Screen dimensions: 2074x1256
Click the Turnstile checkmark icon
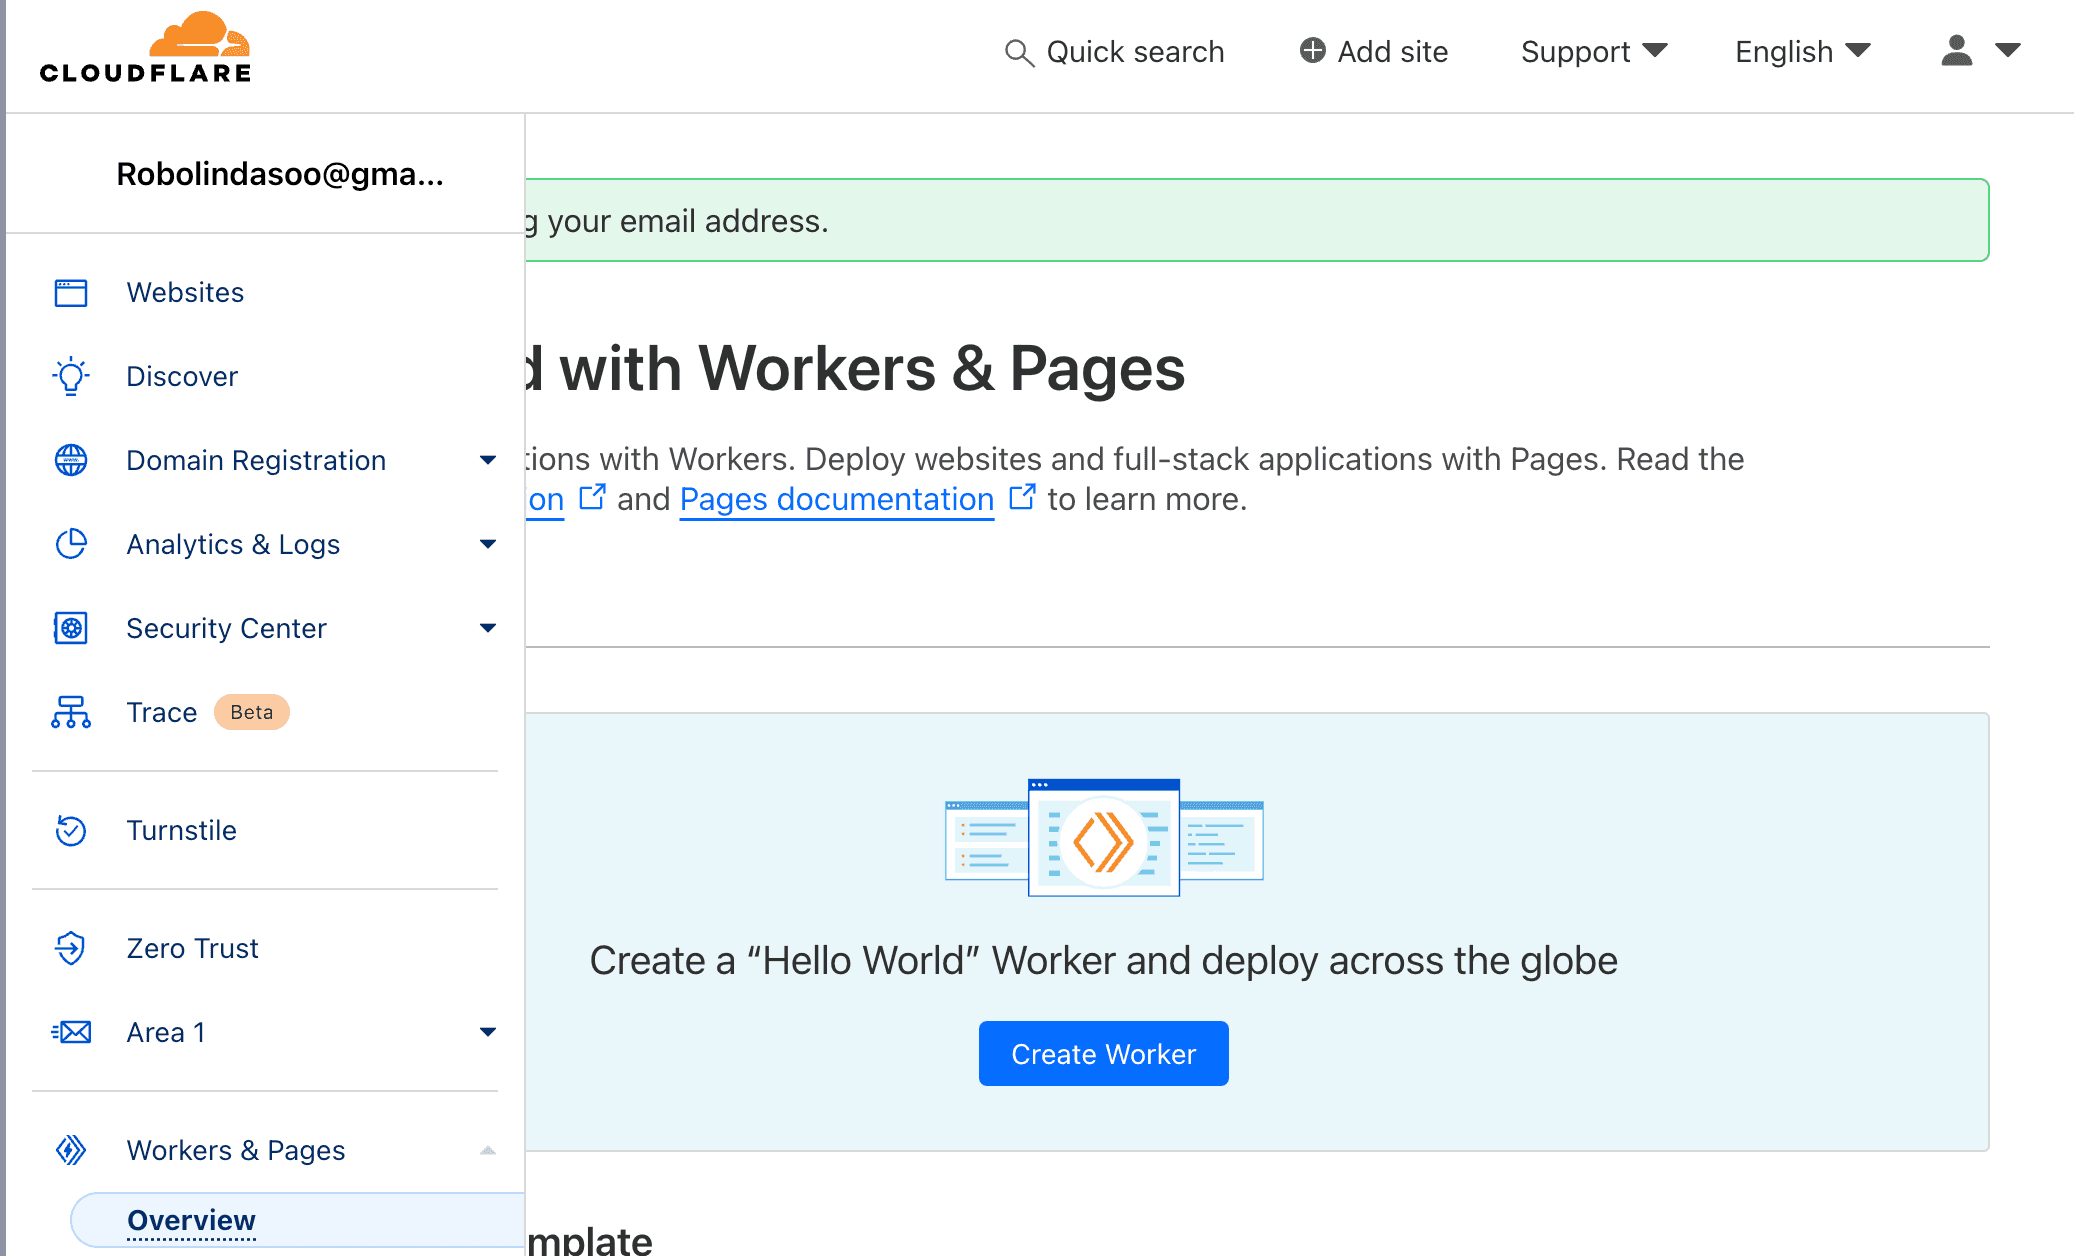[71, 831]
